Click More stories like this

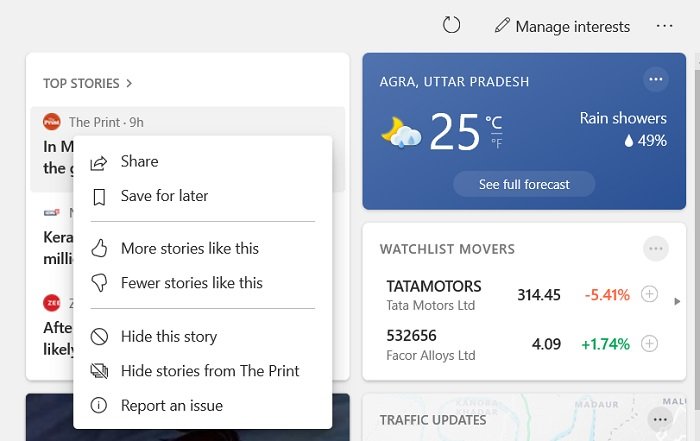tap(189, 248)
